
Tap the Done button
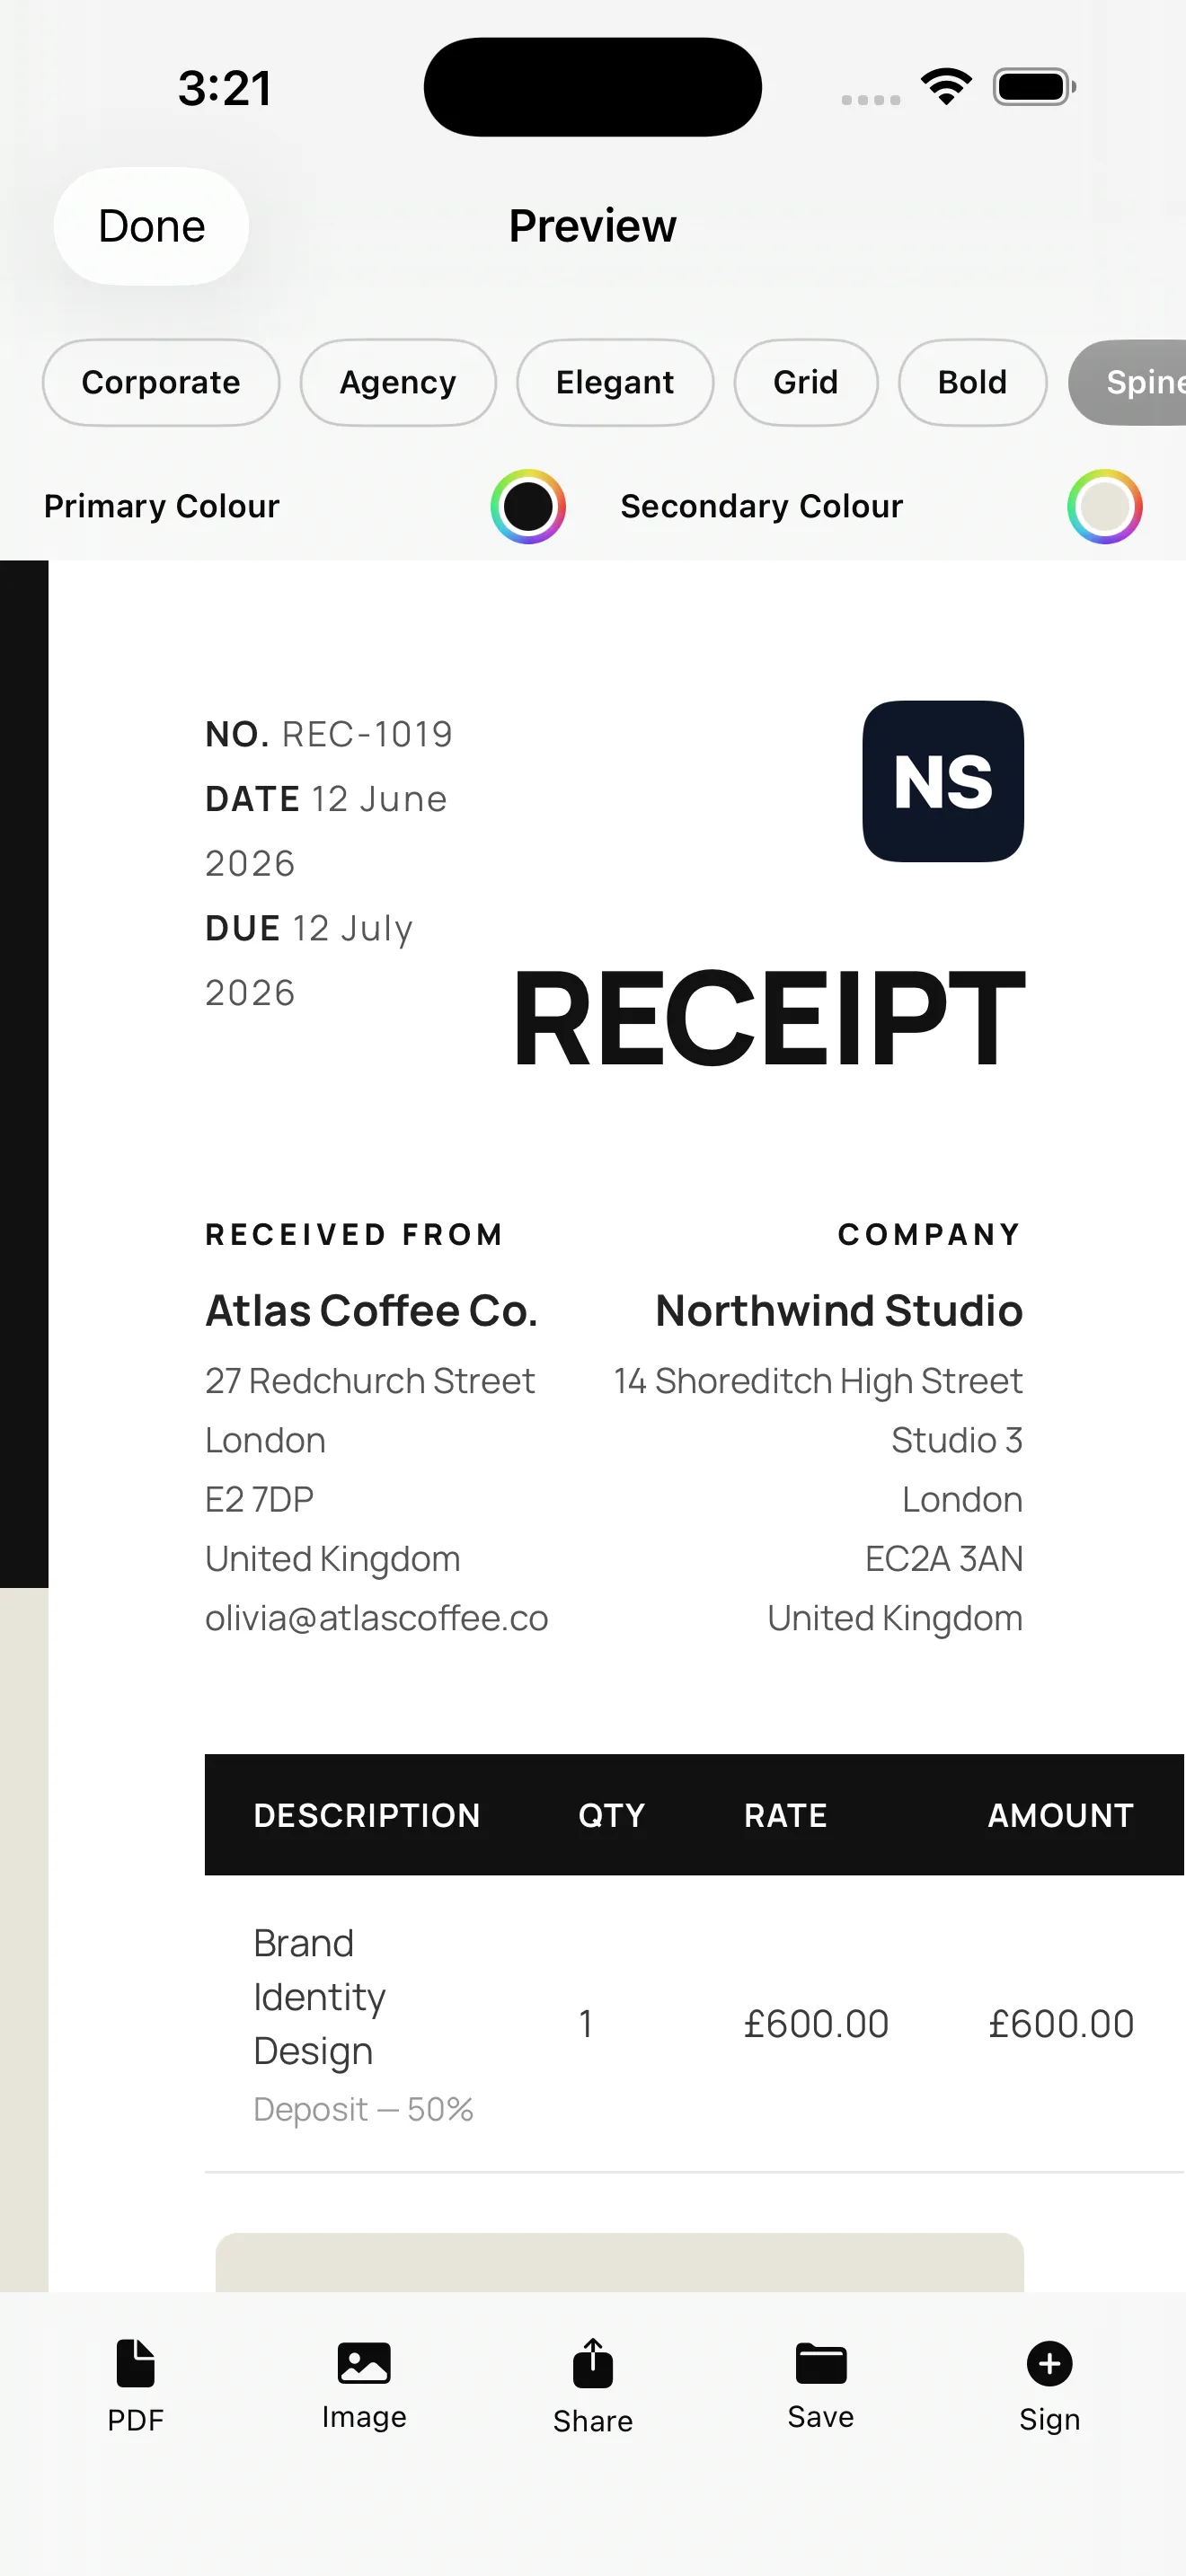click(x=151, y=226)
